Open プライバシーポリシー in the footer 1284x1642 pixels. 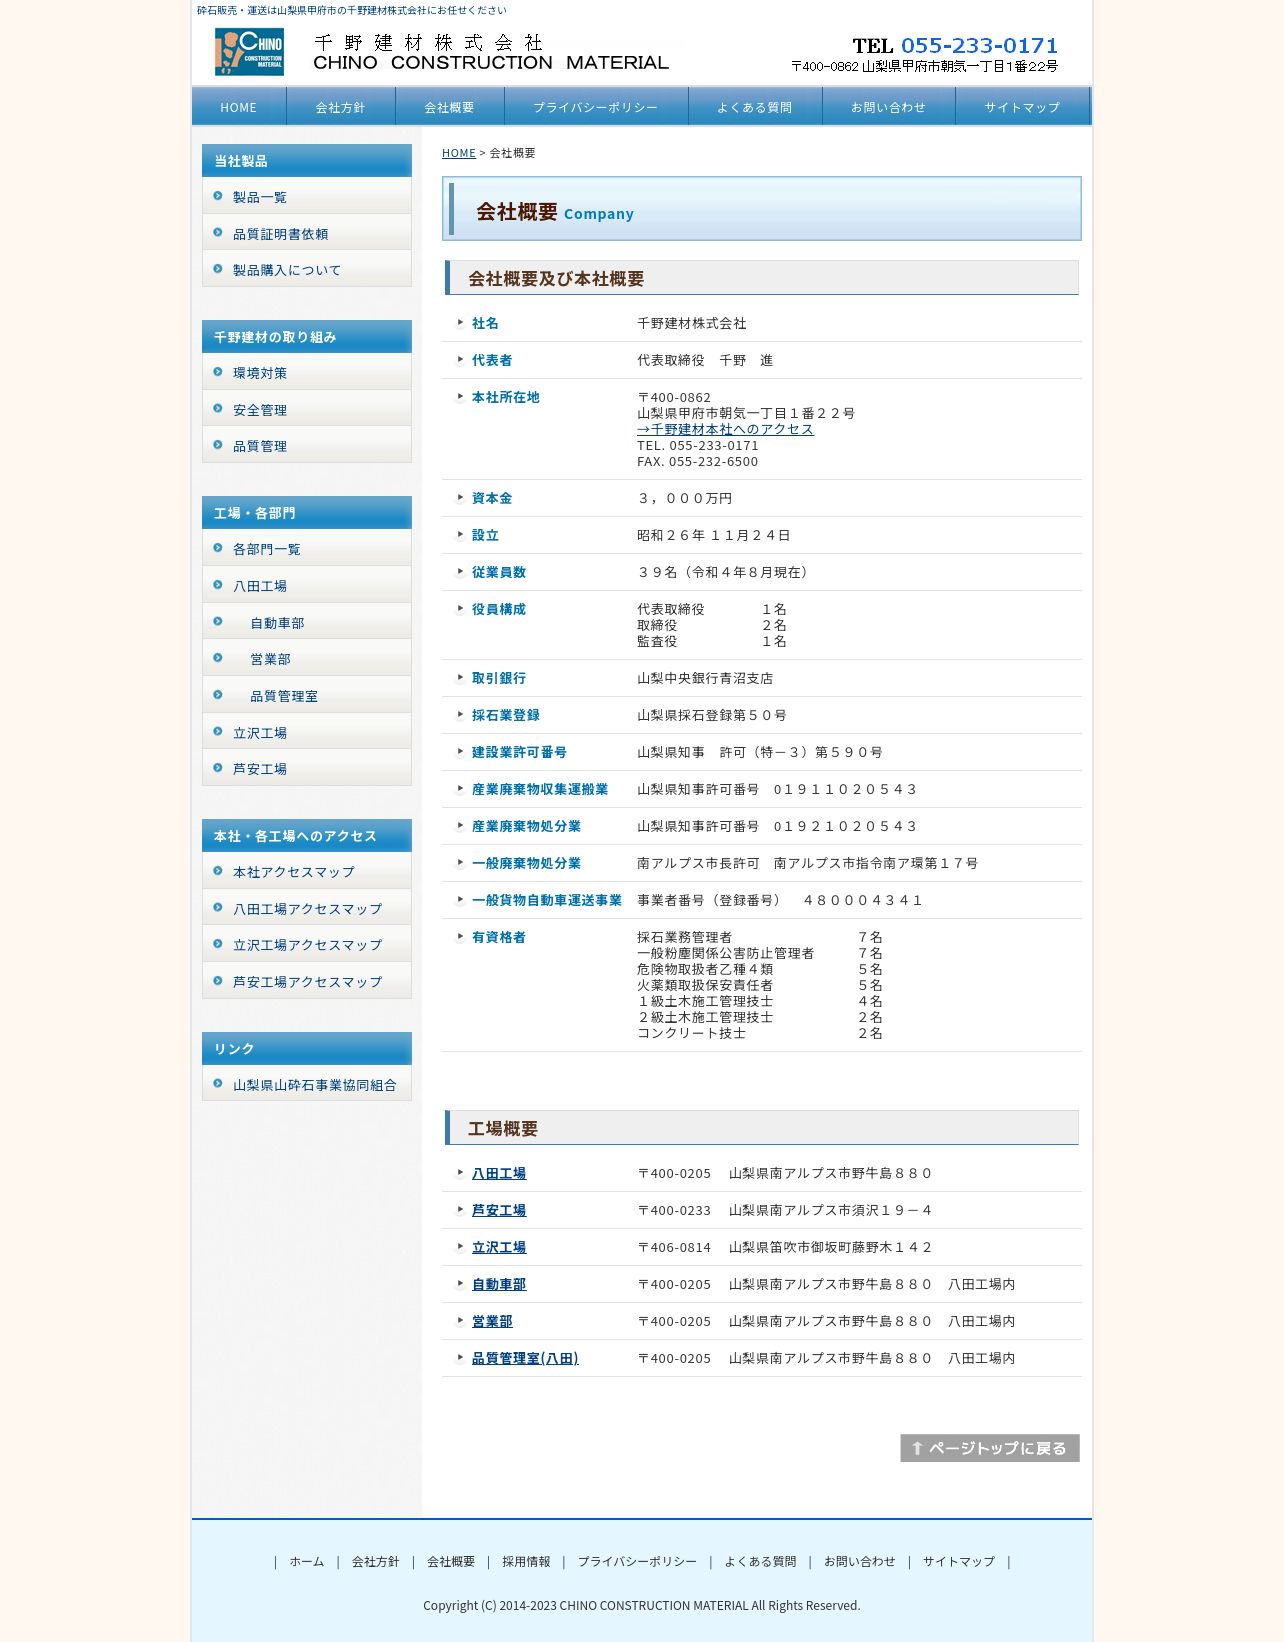pos(637,1561)
